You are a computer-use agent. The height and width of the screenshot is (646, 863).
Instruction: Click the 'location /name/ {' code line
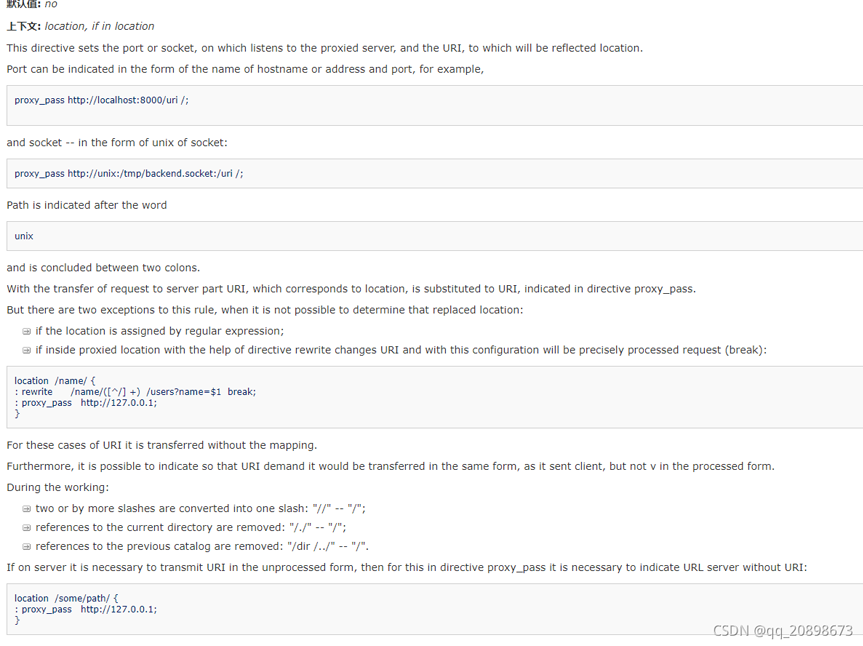click(x=55, y=381)
